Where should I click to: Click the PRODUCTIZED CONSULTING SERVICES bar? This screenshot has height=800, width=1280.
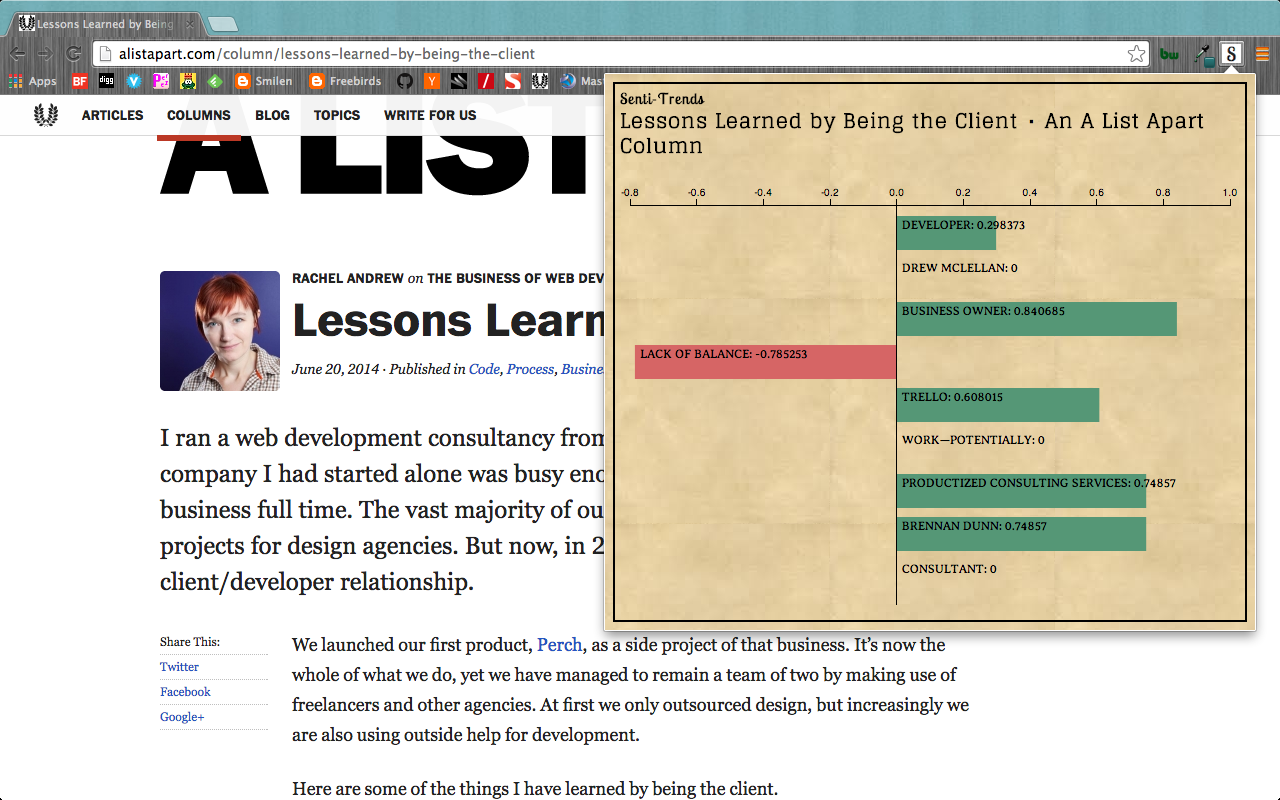point(1021,491)
